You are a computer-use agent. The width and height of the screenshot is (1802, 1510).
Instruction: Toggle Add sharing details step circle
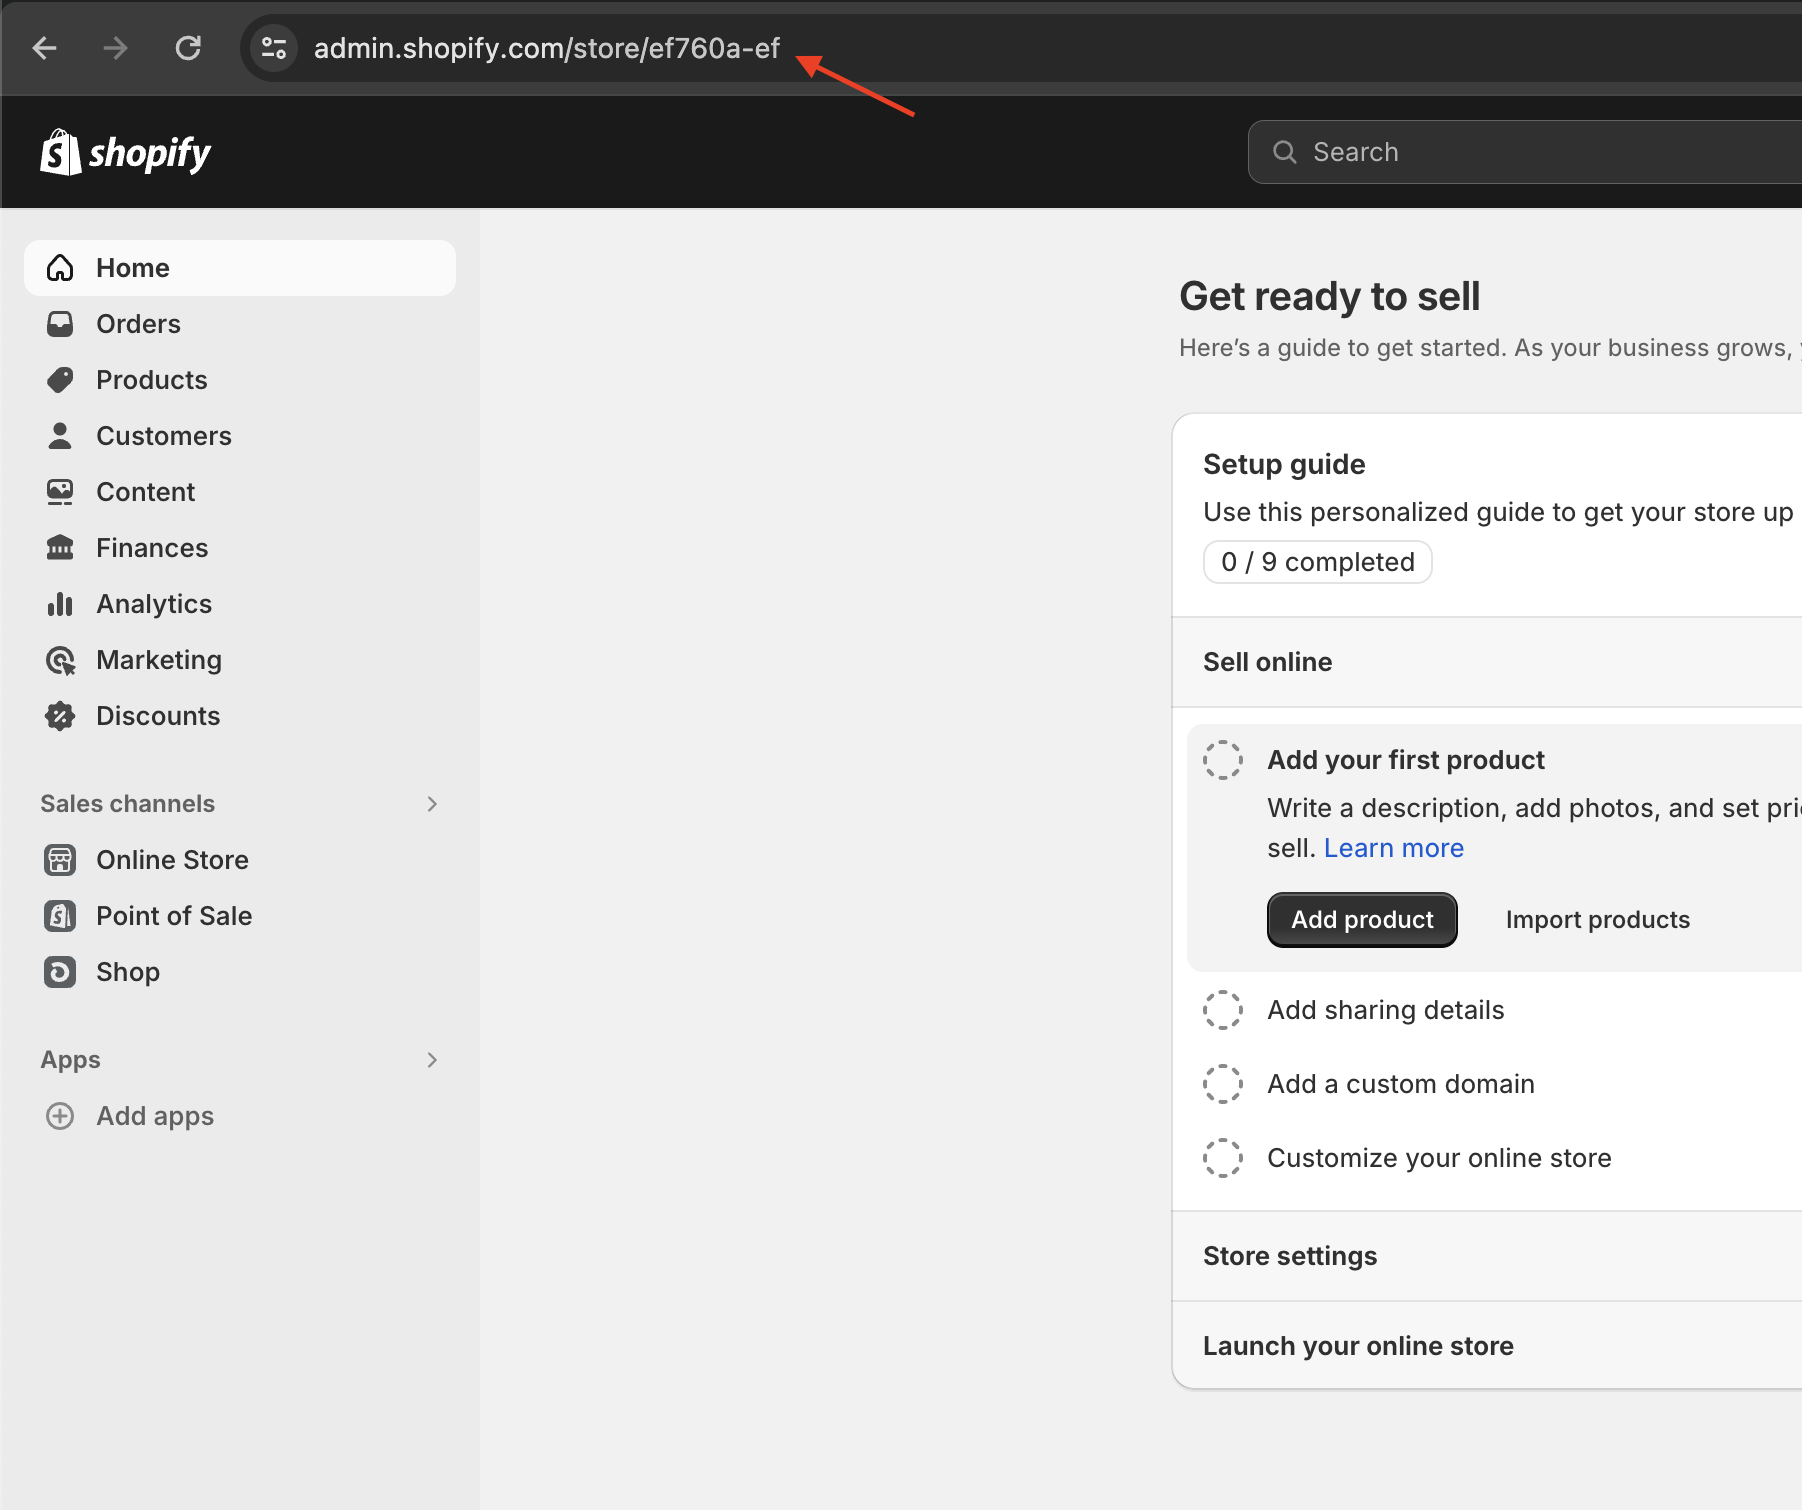pyautogui.click(x=1222, y=1010)
